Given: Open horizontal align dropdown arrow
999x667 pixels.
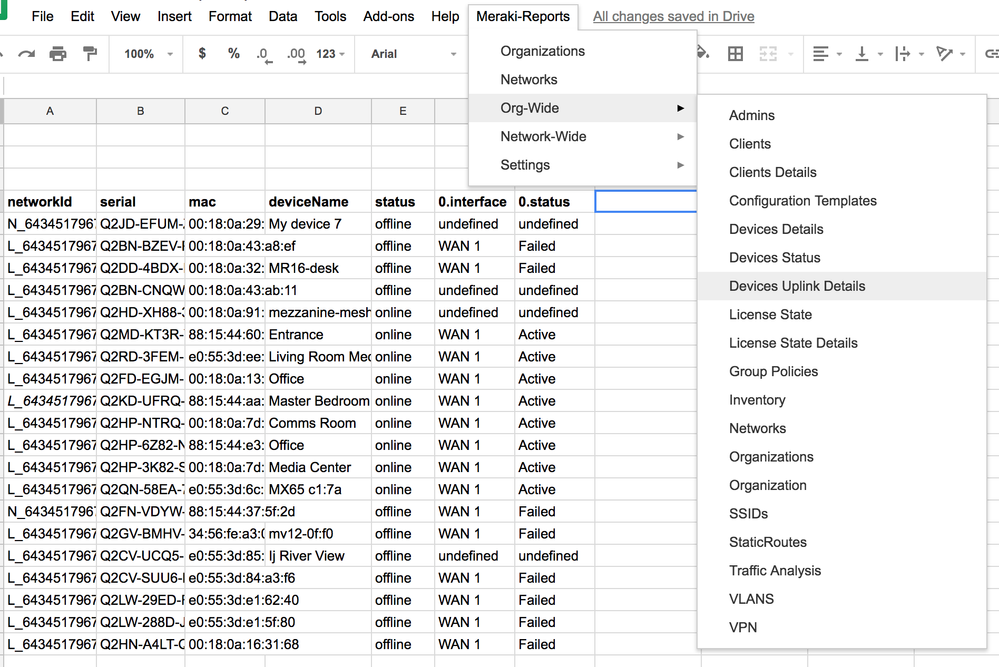Looking at the screenshot, I should (x=839, y=55).
